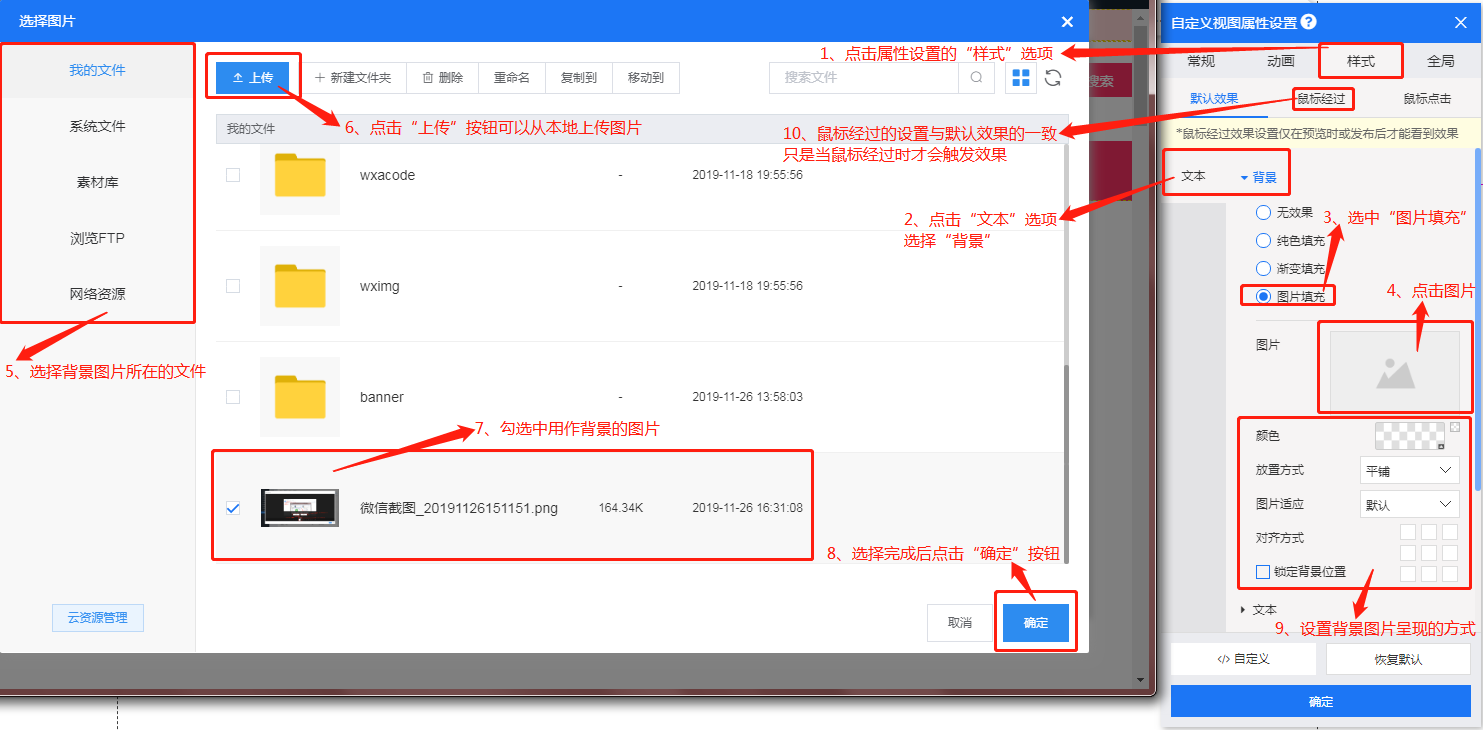Viewport: 1483px width, 730px height.
Task: Tick the wxacode folder checkbox
Action: coord(233,175)
